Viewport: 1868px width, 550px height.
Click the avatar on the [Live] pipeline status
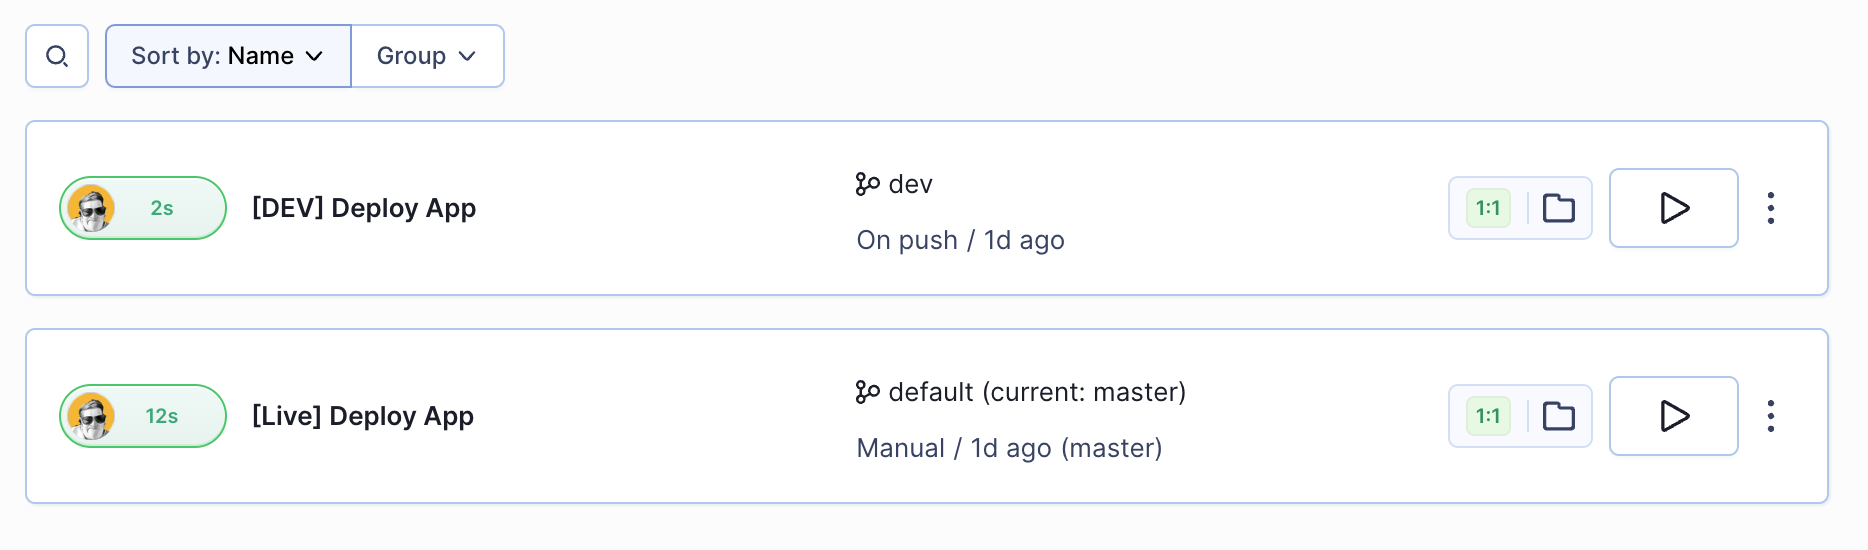coord(91,416)
